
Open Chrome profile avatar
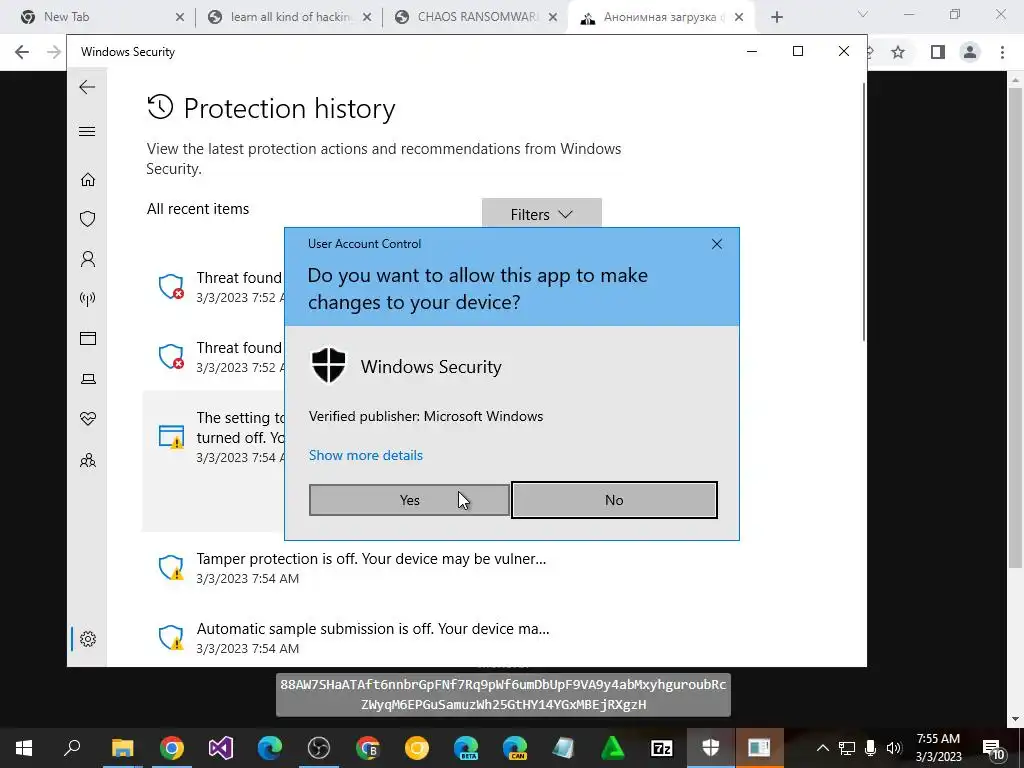[x=970, y=52]
